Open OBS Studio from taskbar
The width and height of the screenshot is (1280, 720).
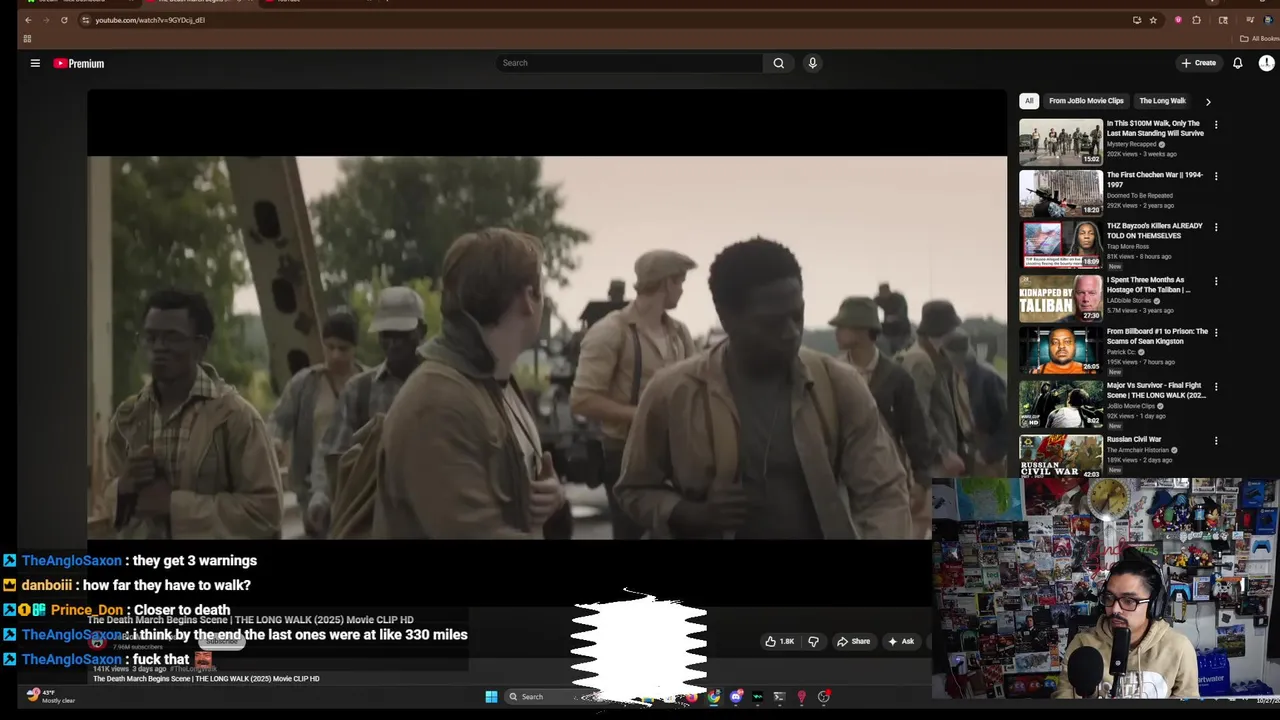[823, 697]
